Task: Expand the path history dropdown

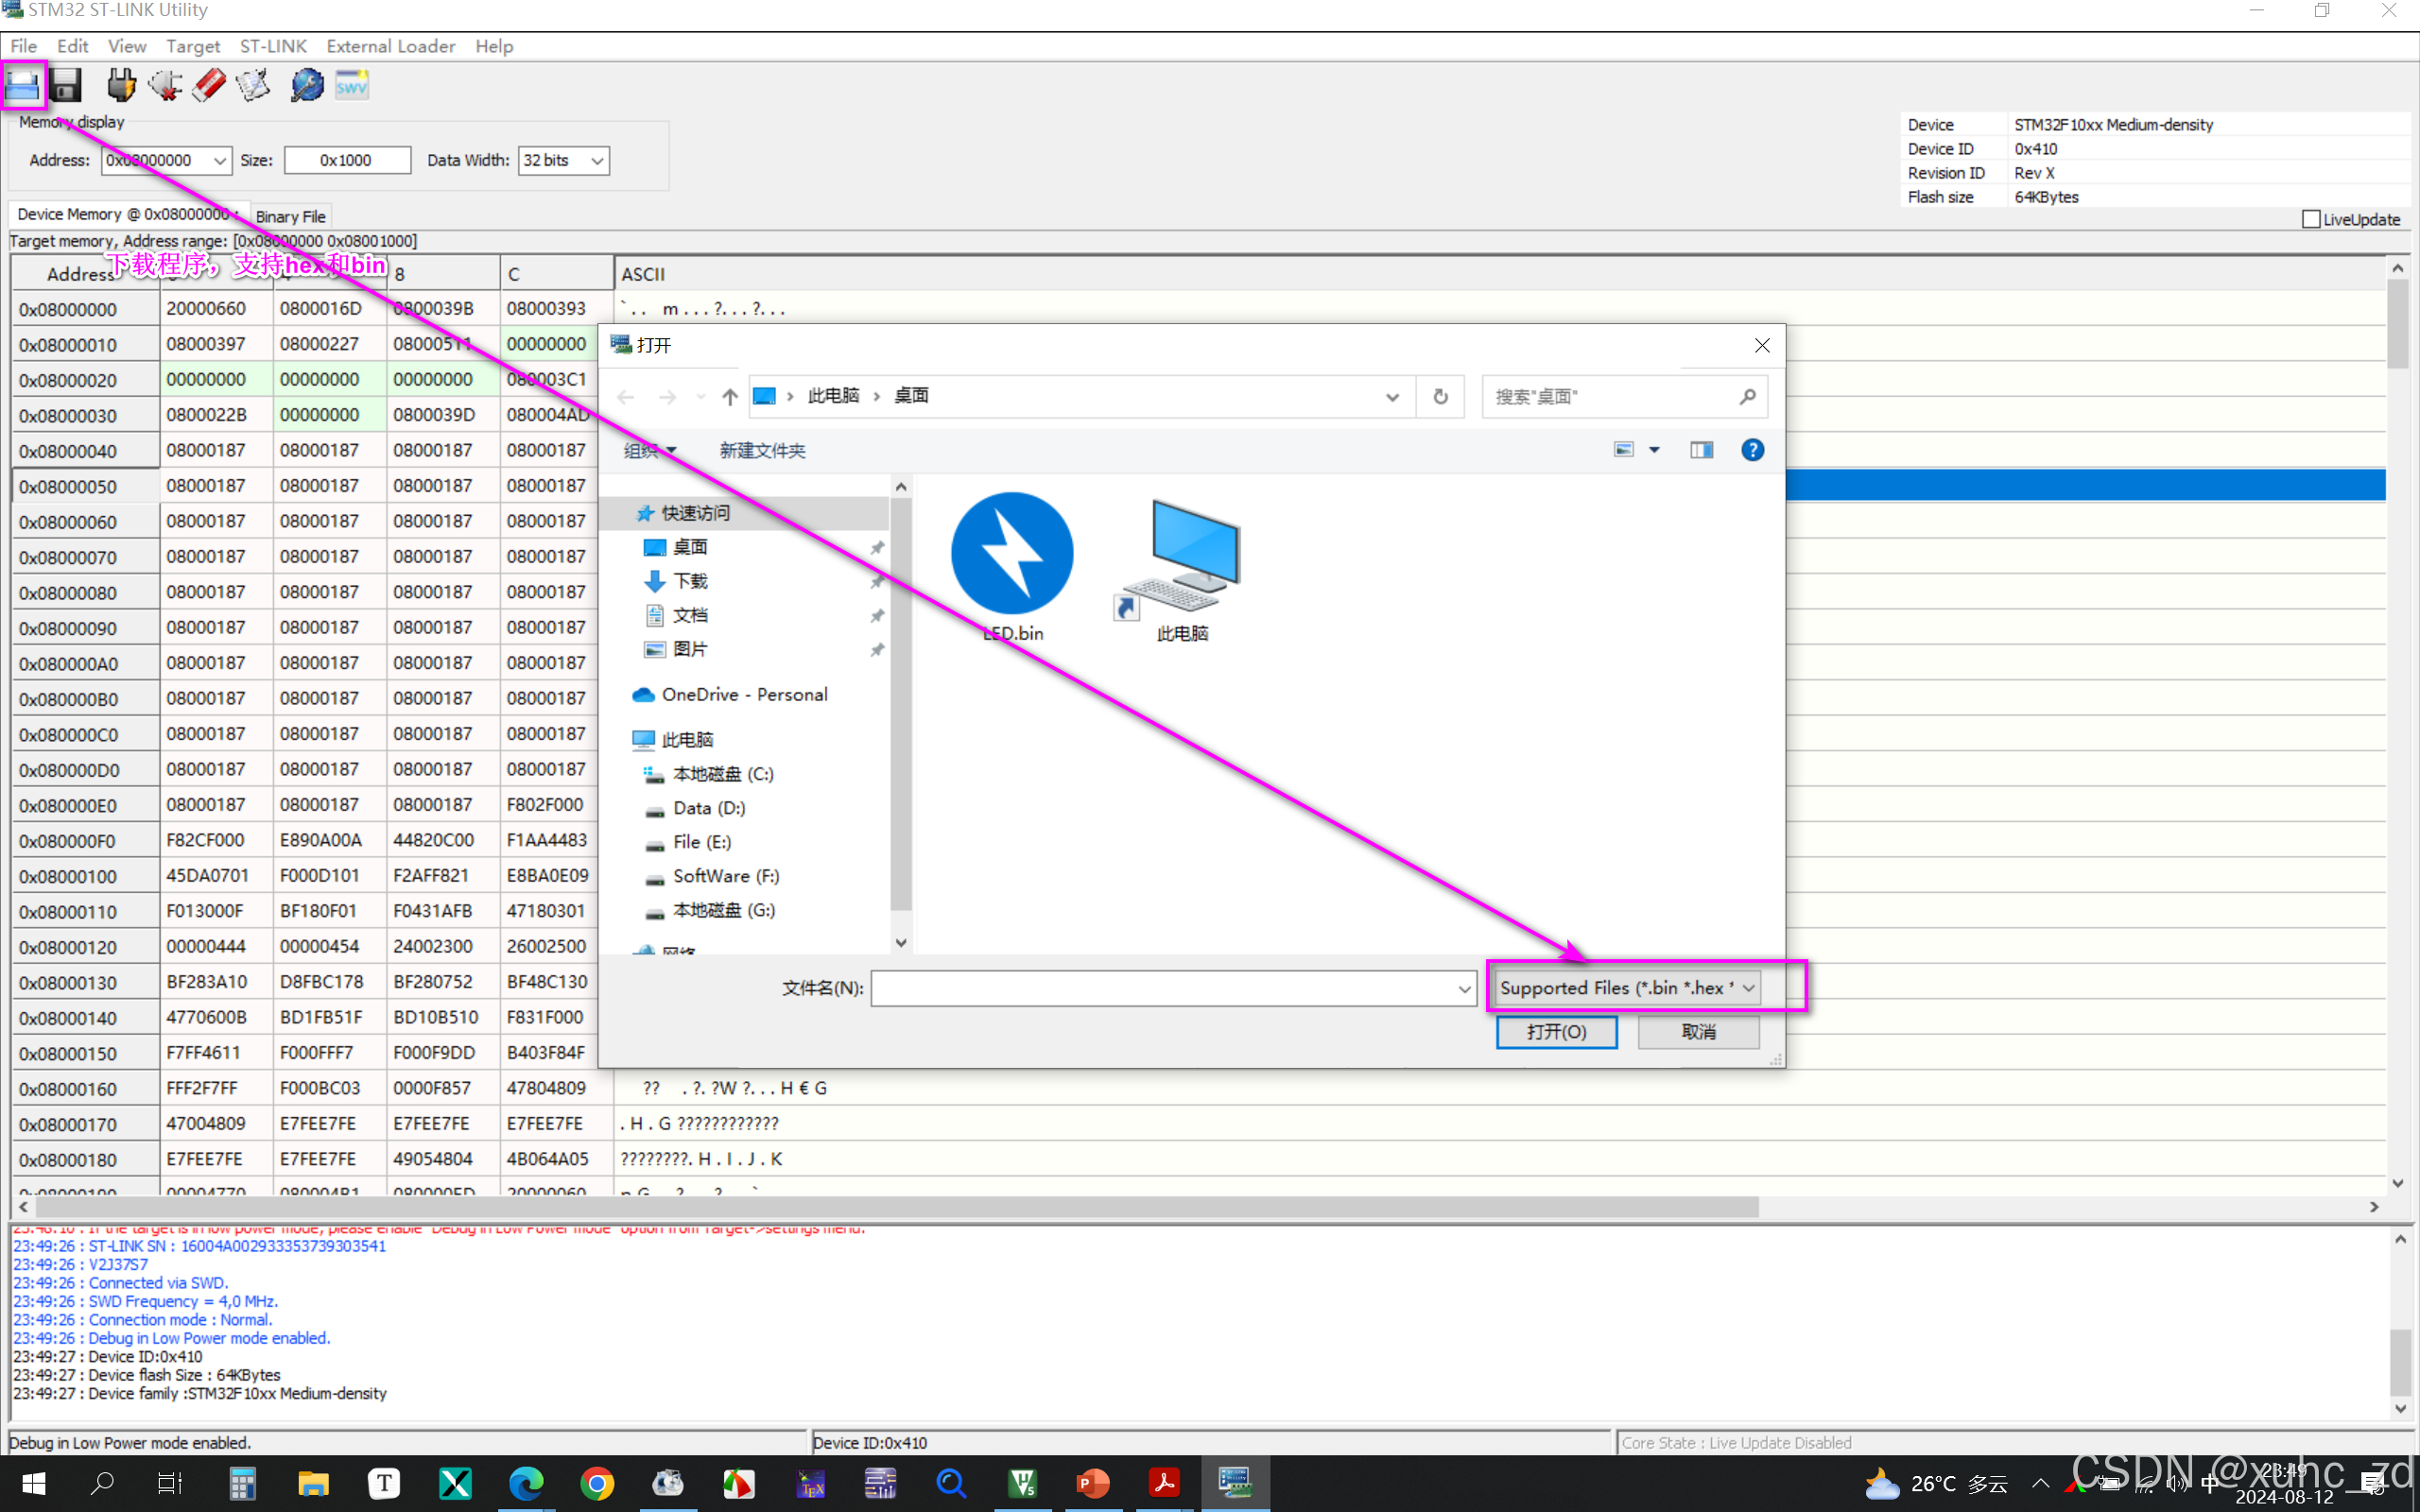Action: click(1392, 397)
